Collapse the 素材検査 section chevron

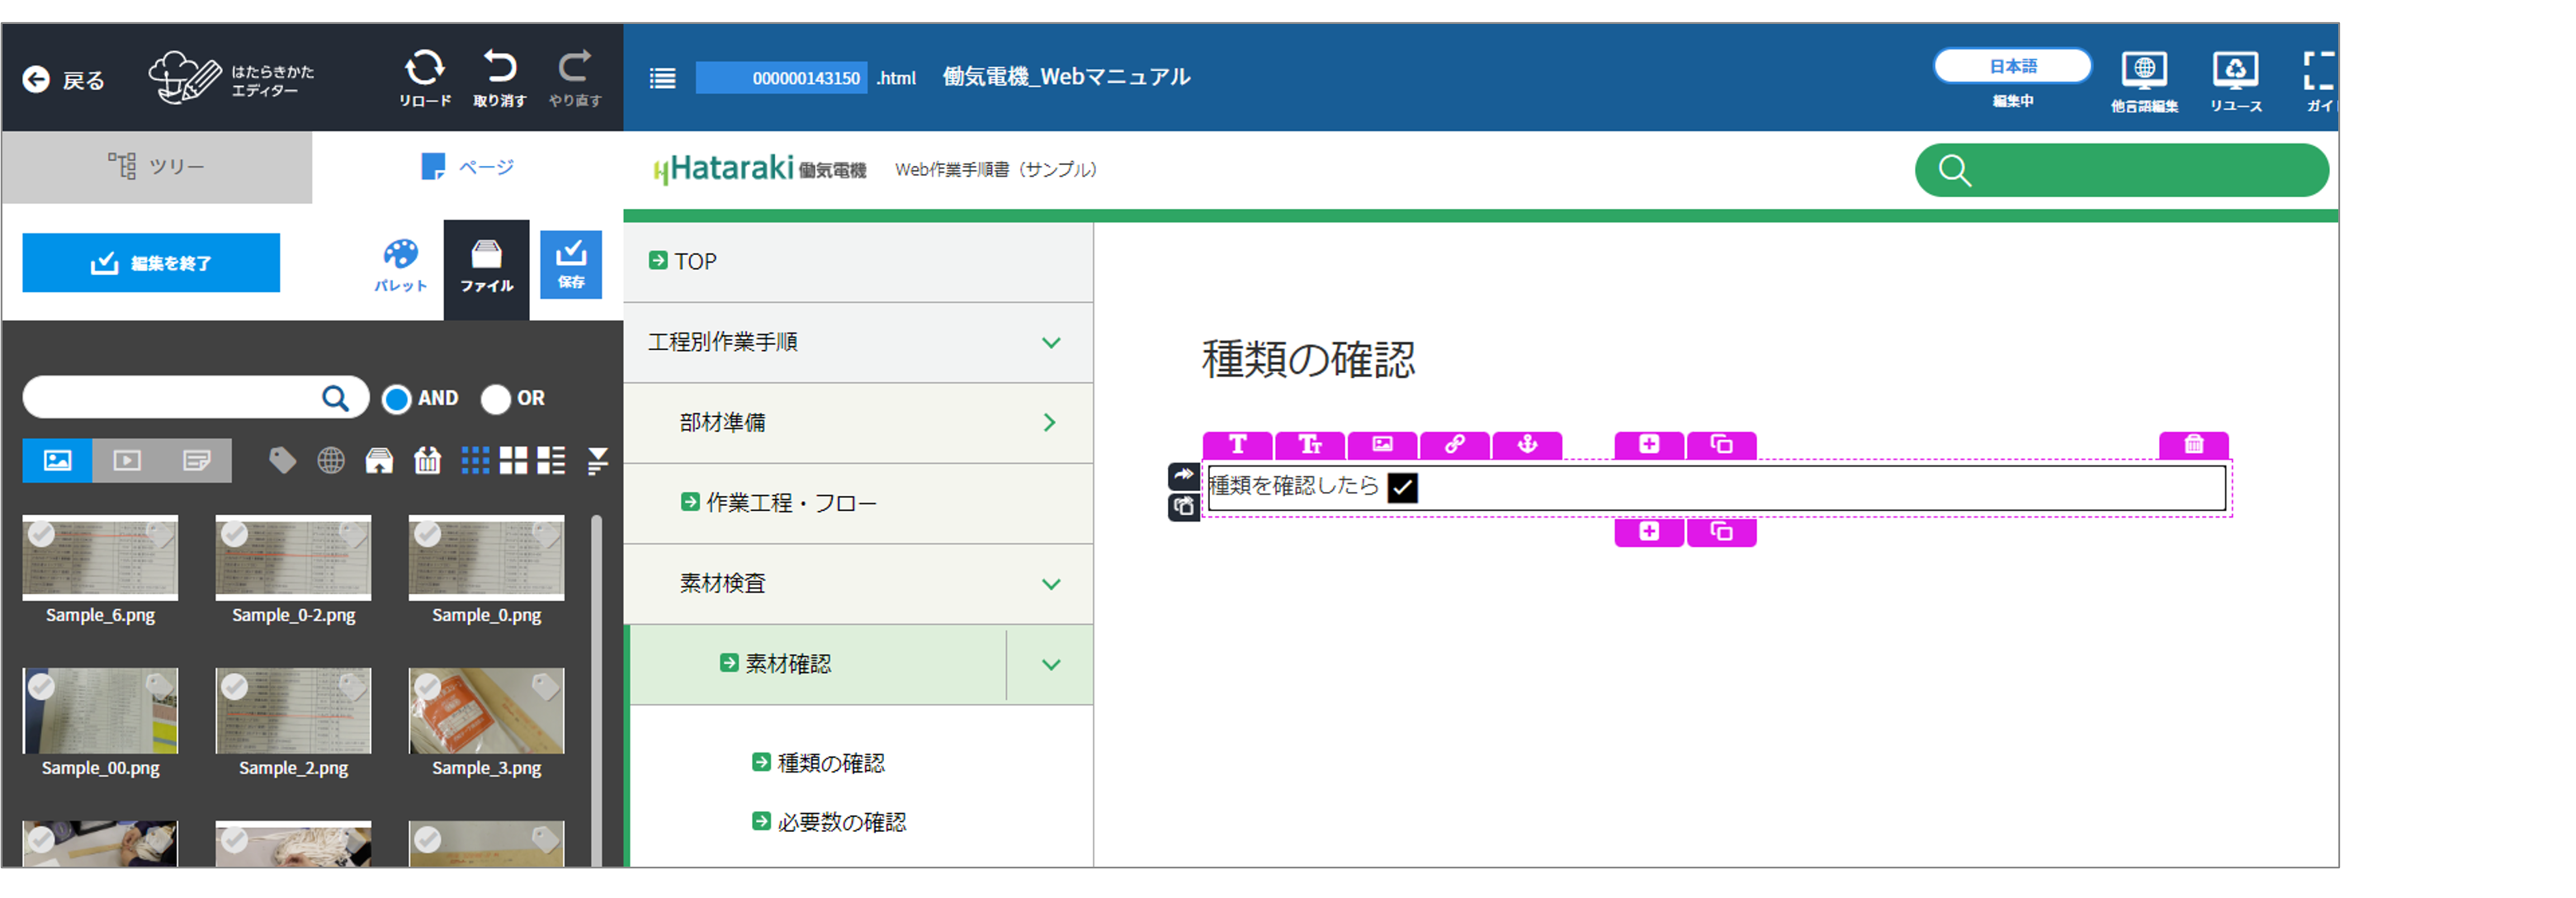1050,584
